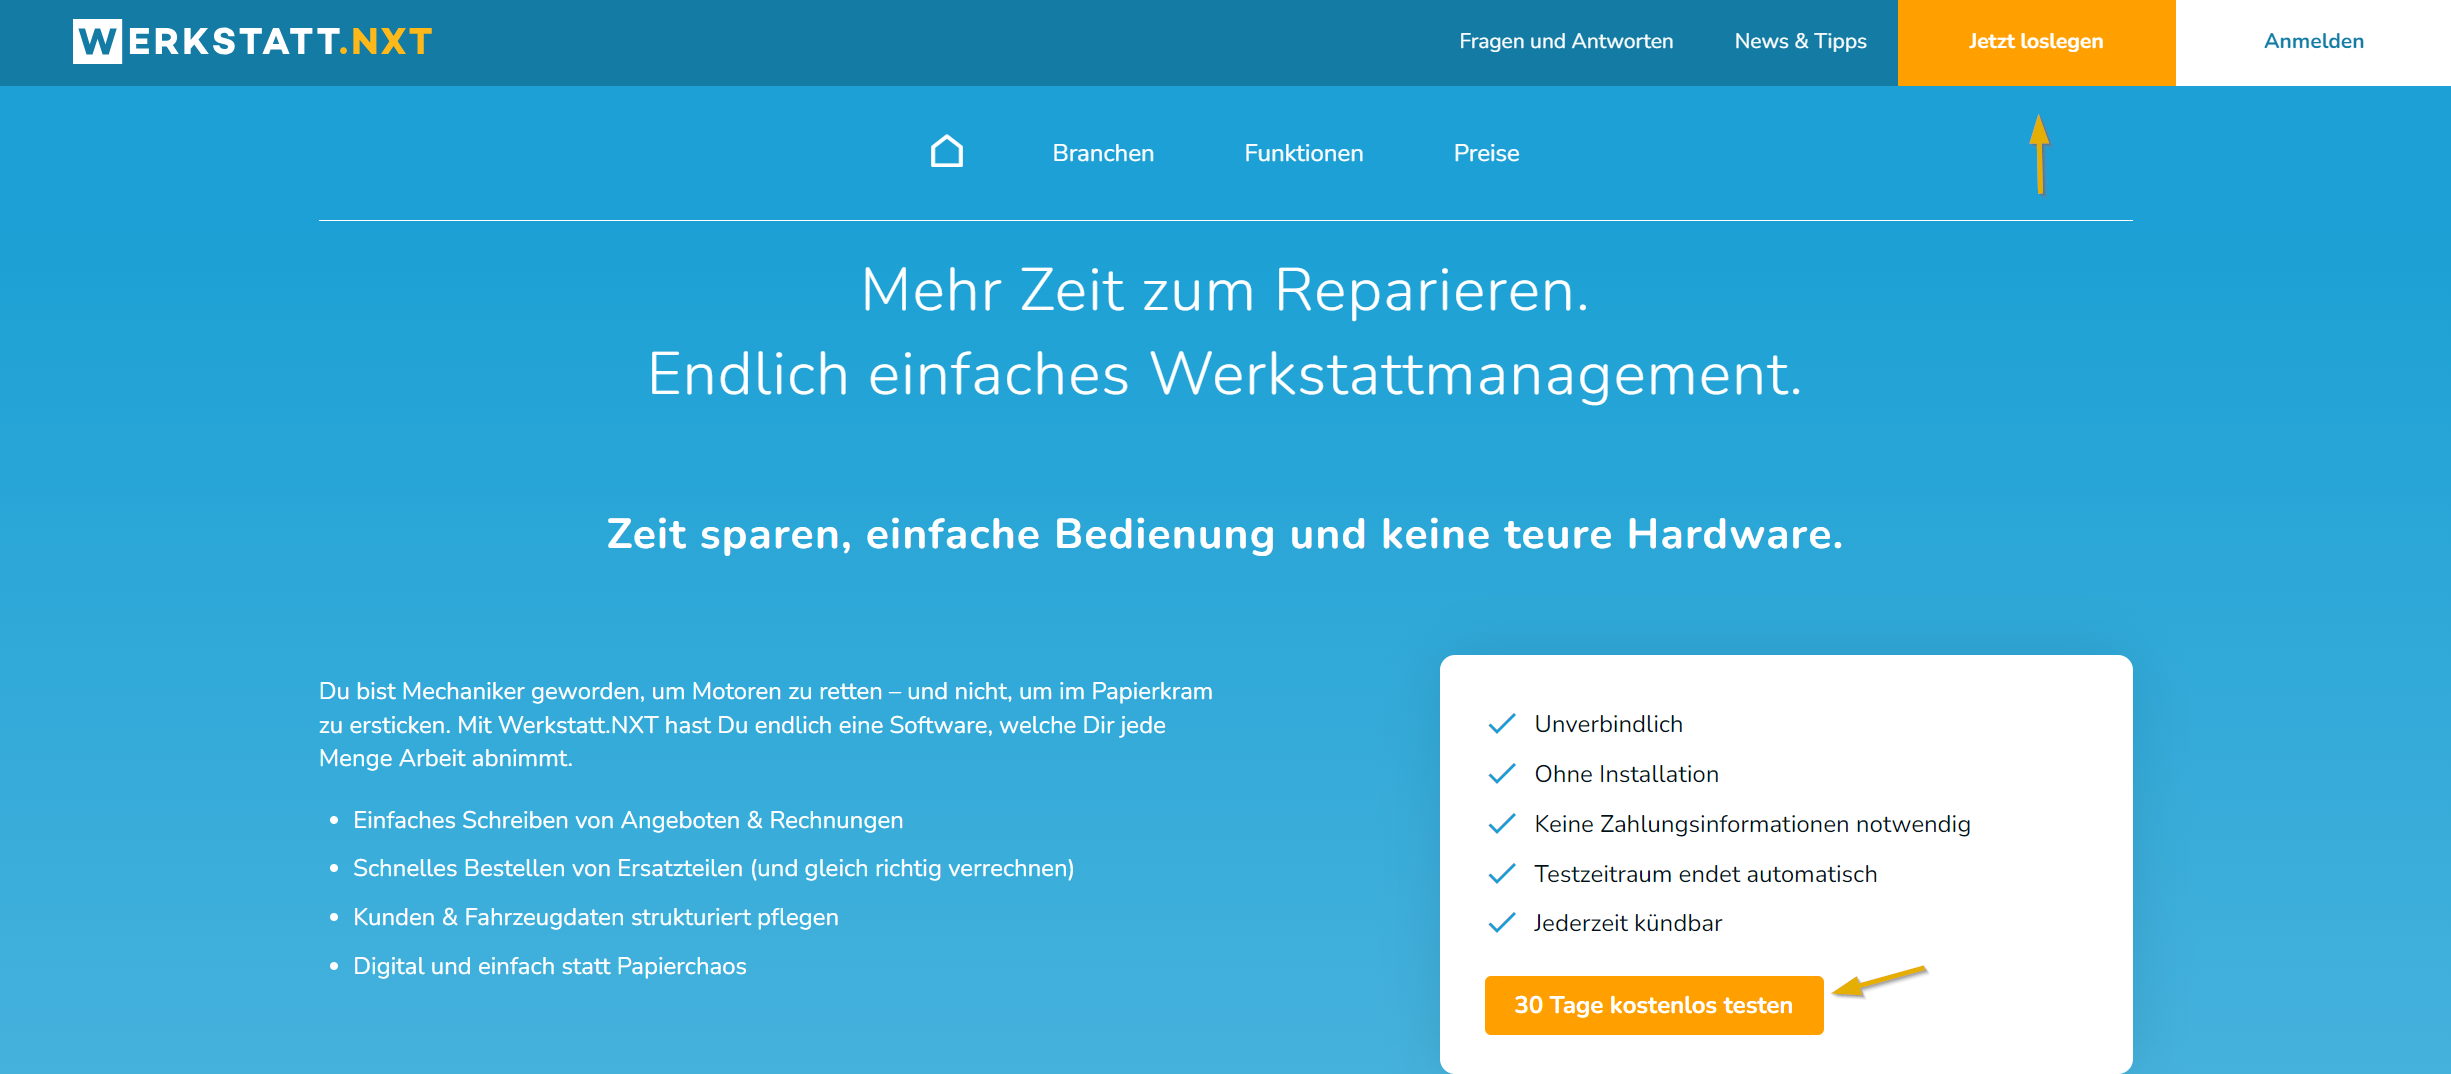
Task: Click the text Keine Zahlungsinformationen notwendig
Action: click(x=1752, y=824)
